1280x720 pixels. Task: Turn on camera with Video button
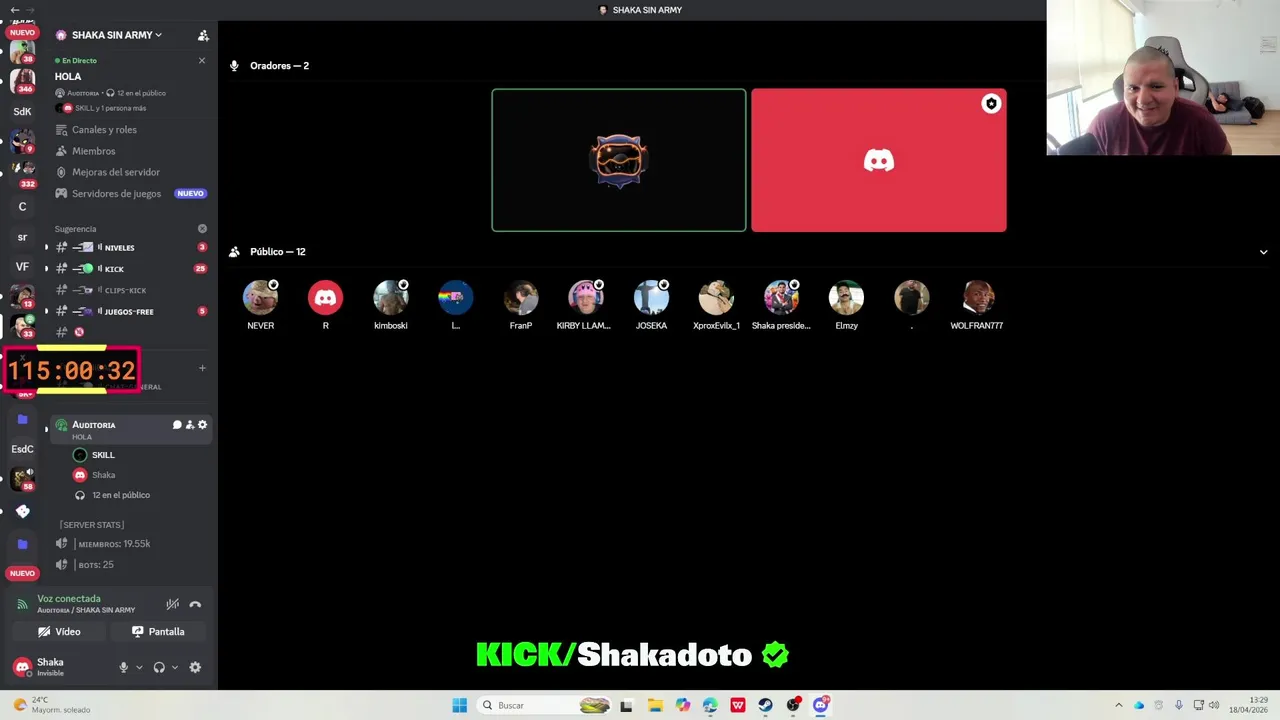tap(59, 632)
